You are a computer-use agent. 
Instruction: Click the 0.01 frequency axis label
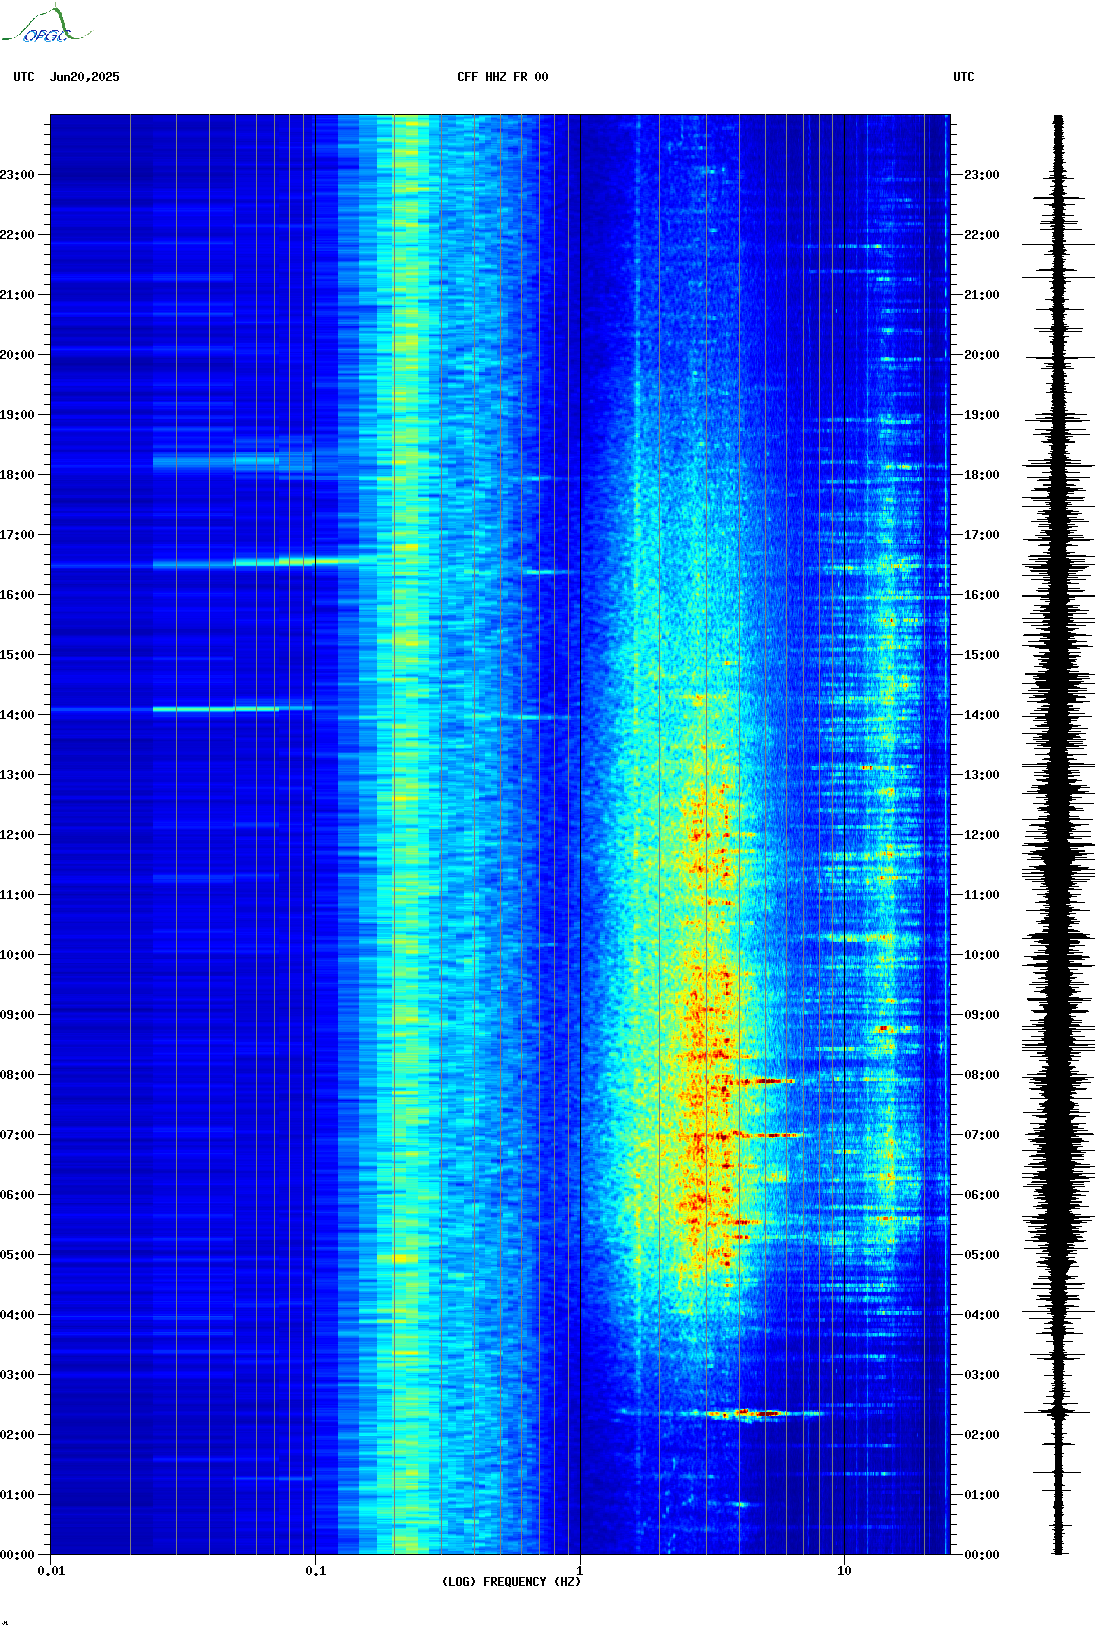[x=51, y=1571]
